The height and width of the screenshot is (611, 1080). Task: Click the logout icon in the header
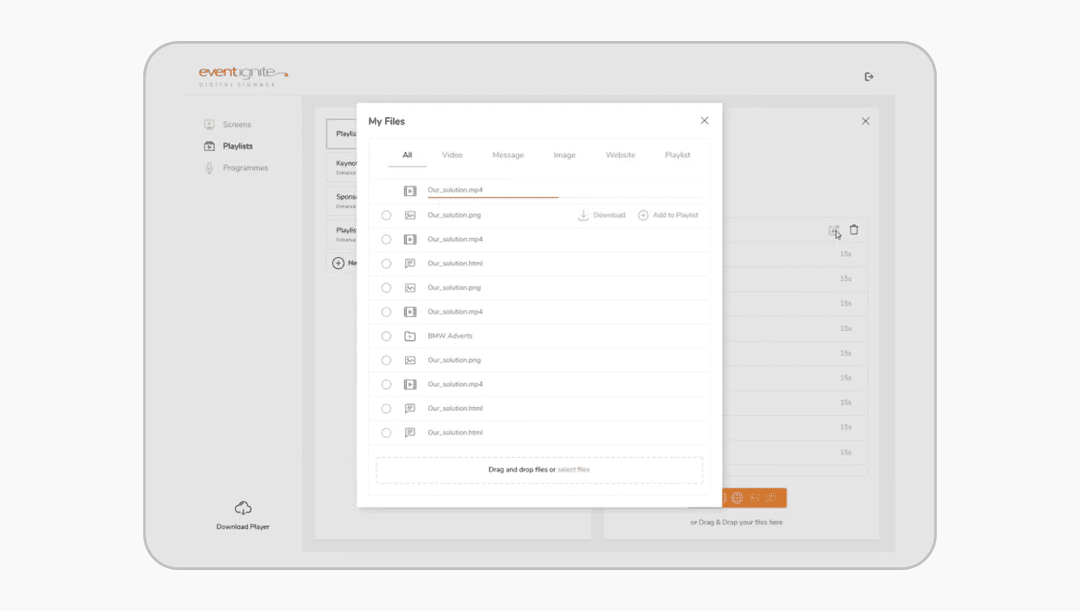pyautogui.click(x=869, y=76)
